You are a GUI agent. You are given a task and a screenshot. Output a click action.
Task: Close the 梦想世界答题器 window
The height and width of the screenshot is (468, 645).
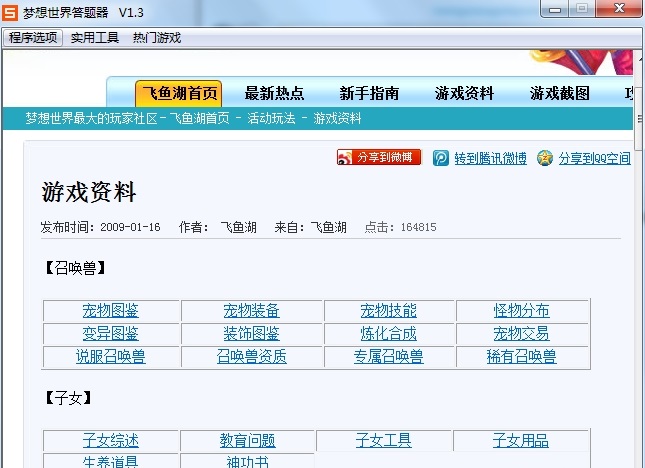(x=619, y=8)
